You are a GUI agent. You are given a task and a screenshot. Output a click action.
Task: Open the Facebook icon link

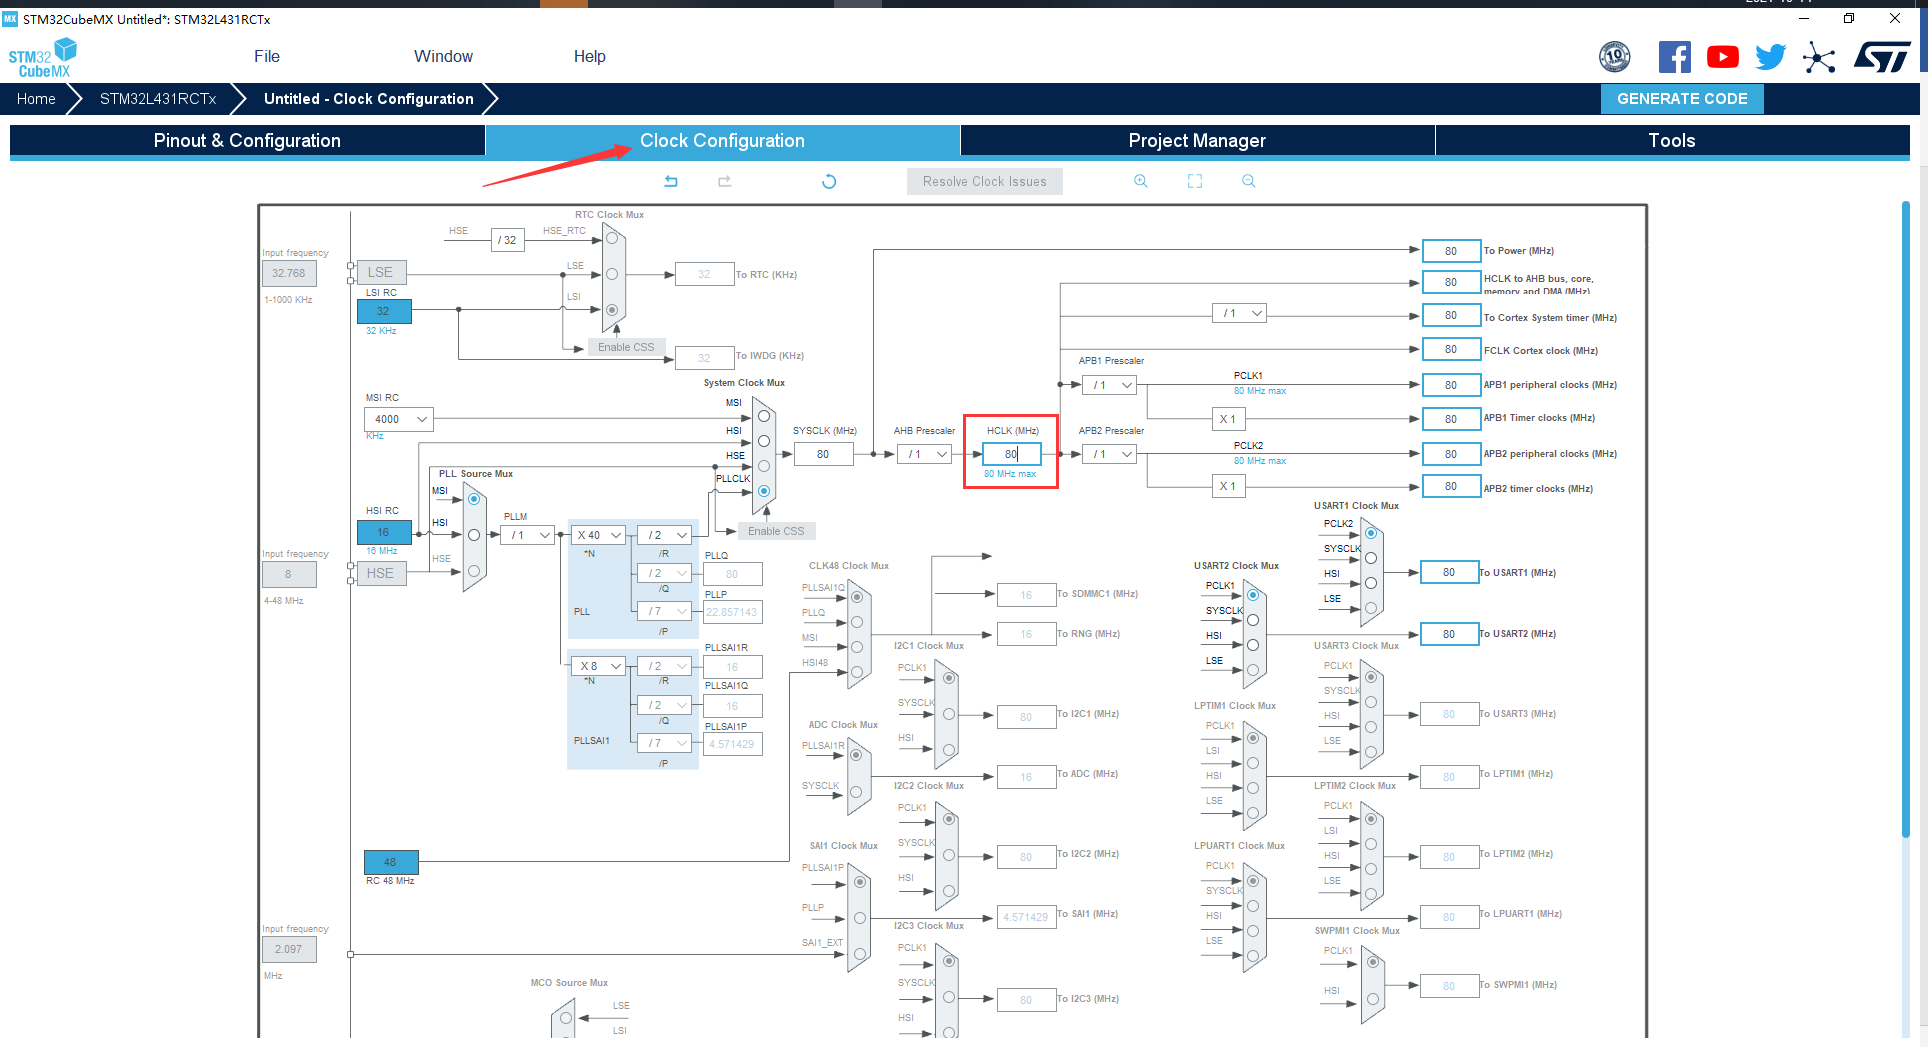click(1674, 57)
